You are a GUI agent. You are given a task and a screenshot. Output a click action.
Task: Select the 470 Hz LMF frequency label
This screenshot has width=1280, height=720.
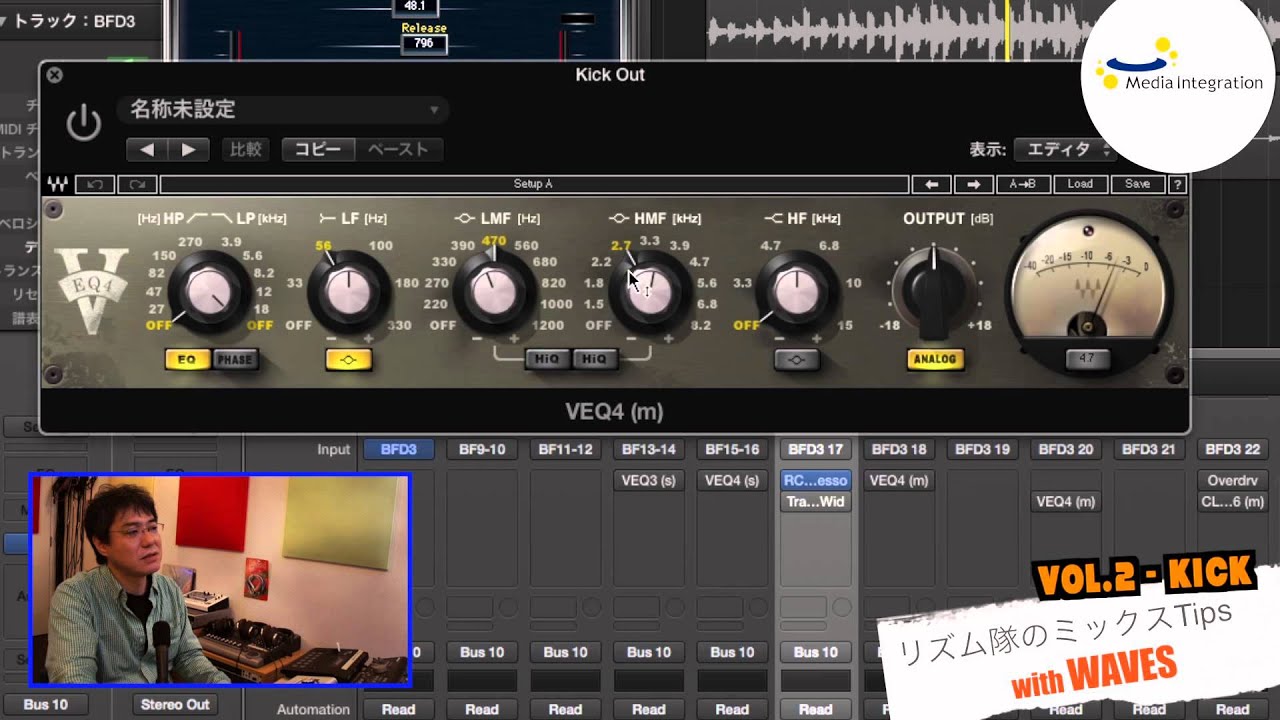coord(494,241)
